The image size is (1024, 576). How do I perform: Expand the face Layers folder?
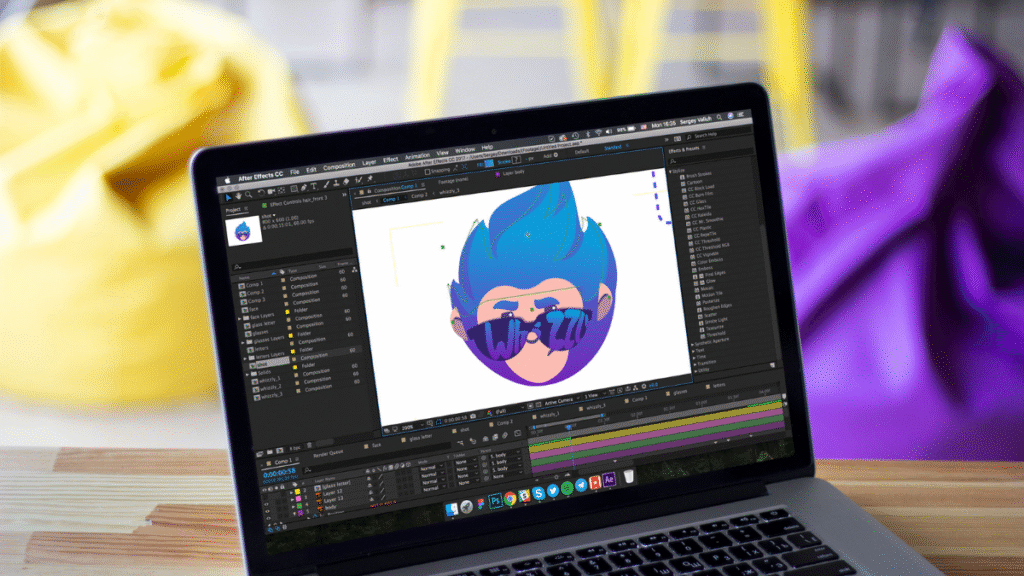click(239, 318)
